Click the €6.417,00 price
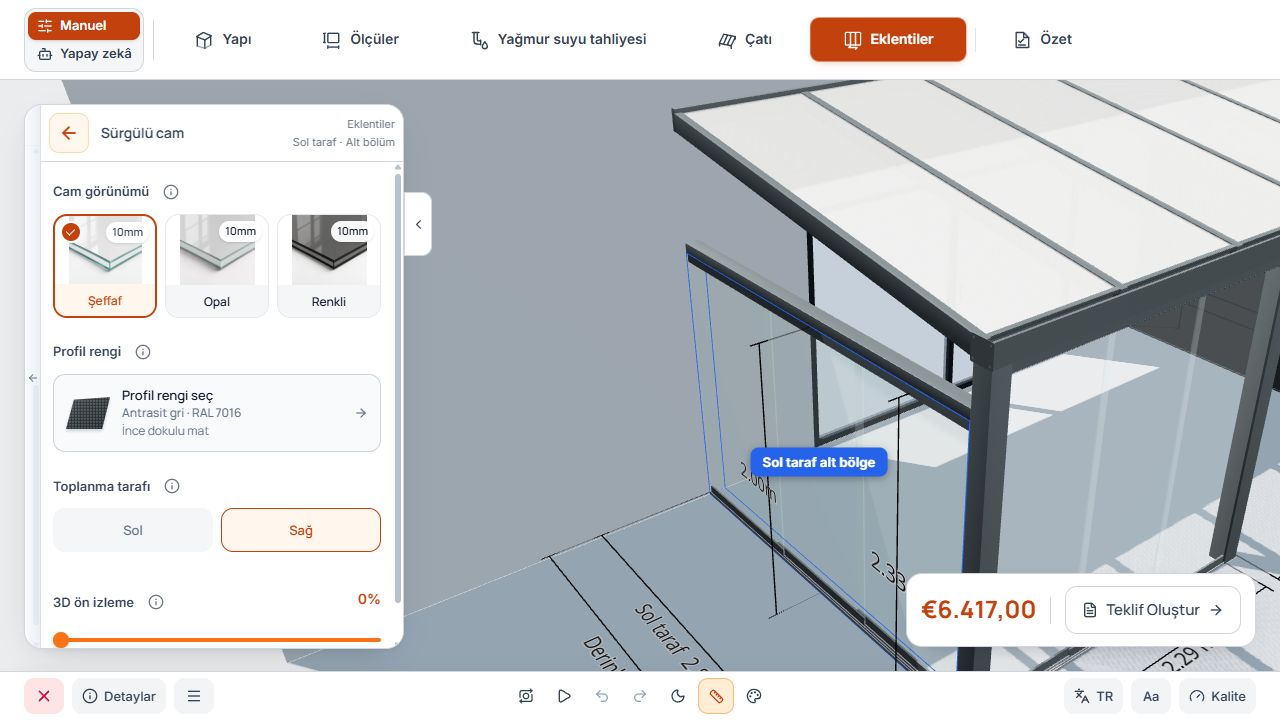The width and height of the screenshot is (1280, 720). [978, 610]
